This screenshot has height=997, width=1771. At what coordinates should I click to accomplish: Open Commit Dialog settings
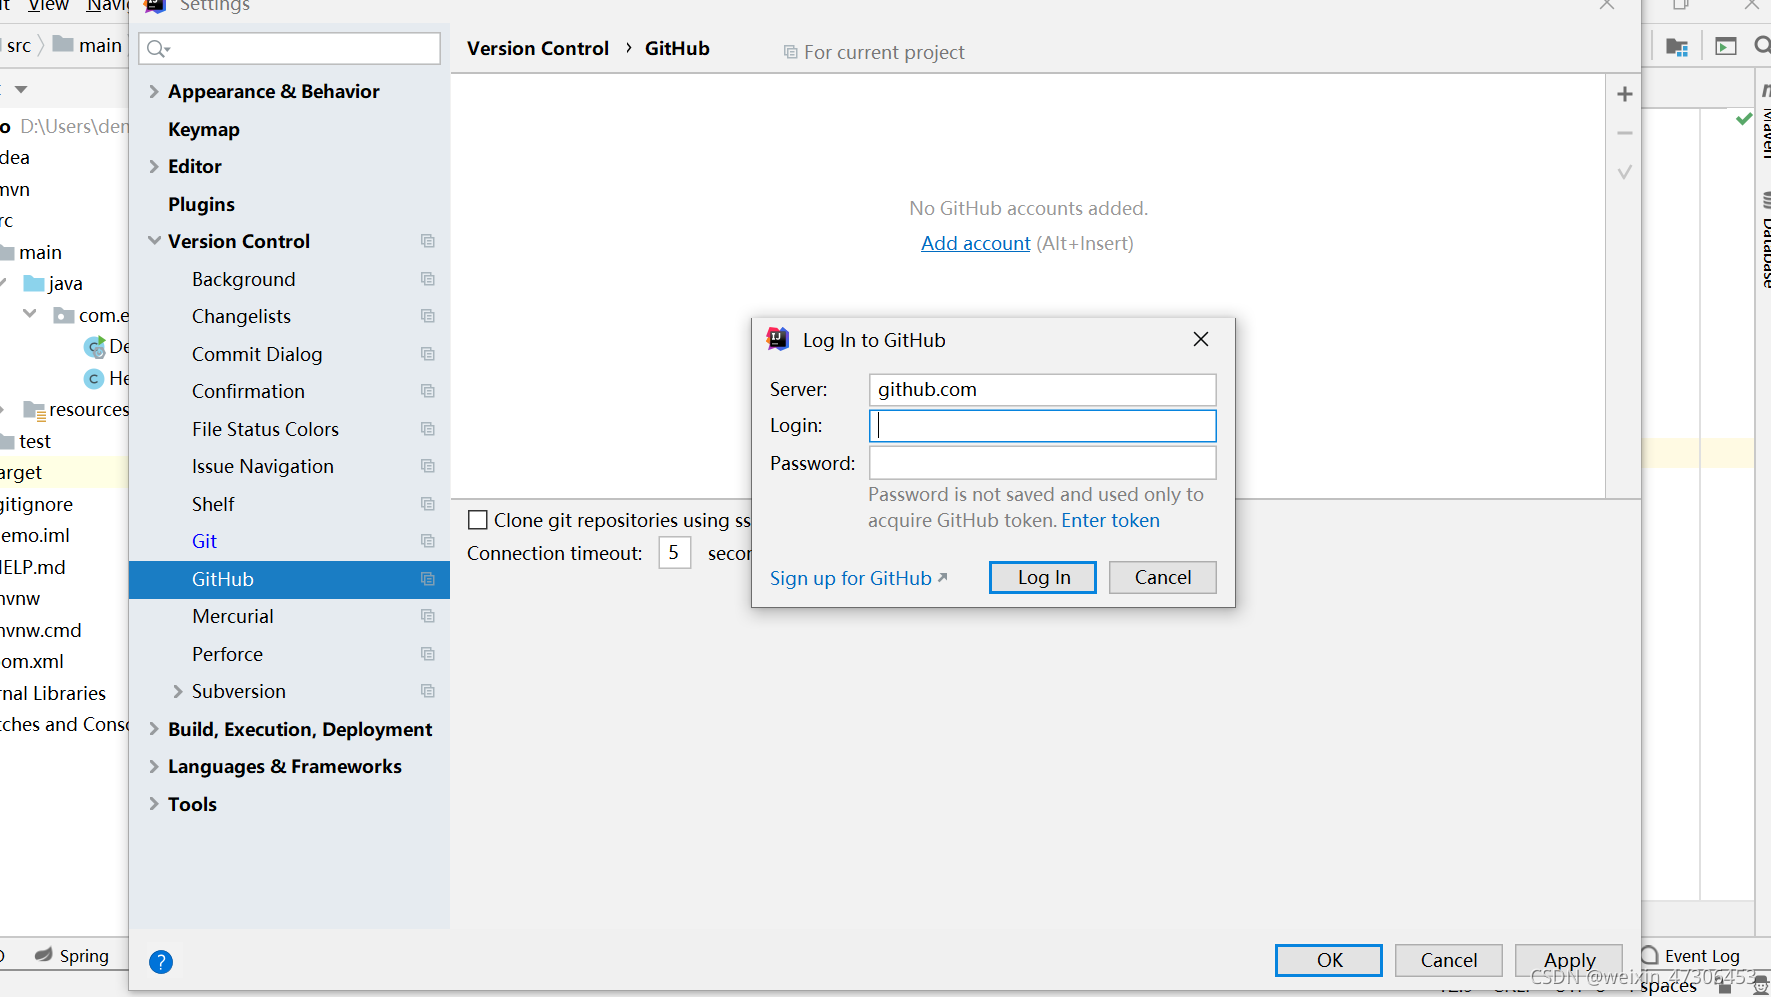257,354
